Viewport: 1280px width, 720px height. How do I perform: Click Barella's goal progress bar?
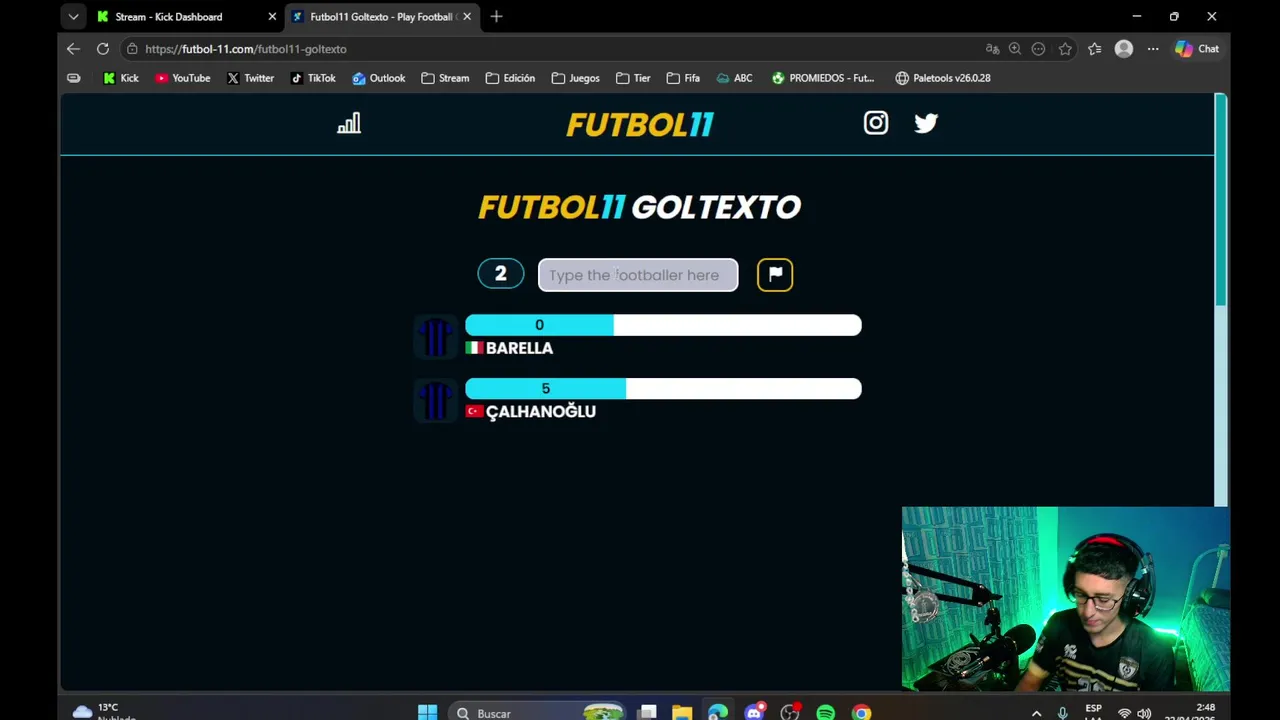663,325
